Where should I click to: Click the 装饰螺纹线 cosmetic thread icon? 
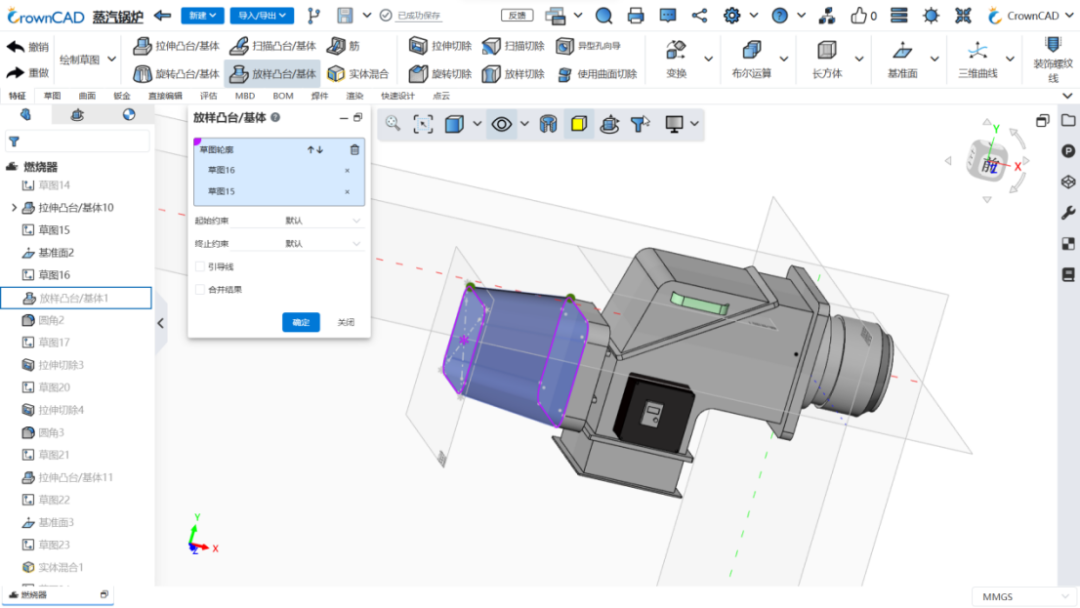[1053, 45]
